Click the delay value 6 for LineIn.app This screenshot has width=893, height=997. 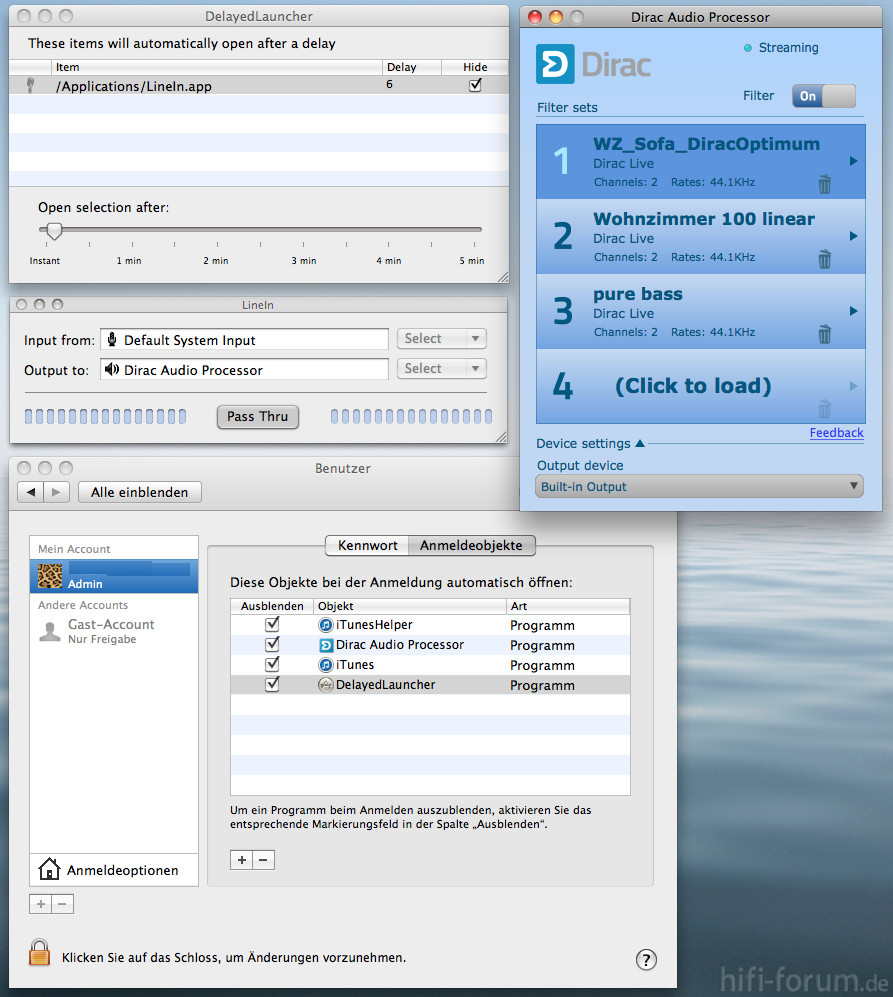coord(389,85)
